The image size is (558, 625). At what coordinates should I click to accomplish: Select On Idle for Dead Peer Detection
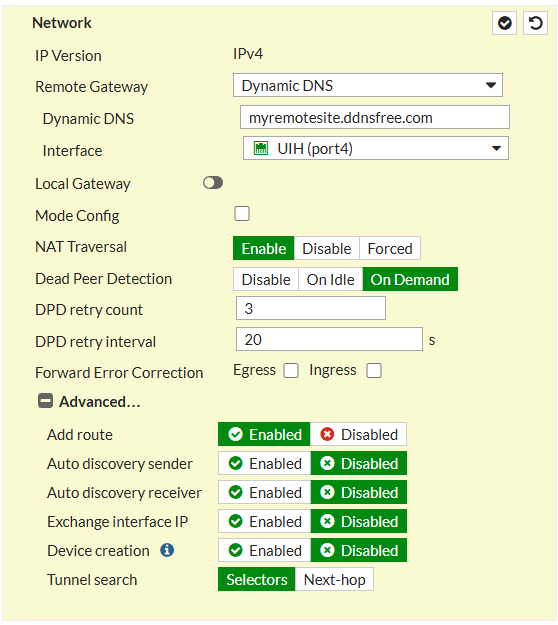(x=330, y=279)
